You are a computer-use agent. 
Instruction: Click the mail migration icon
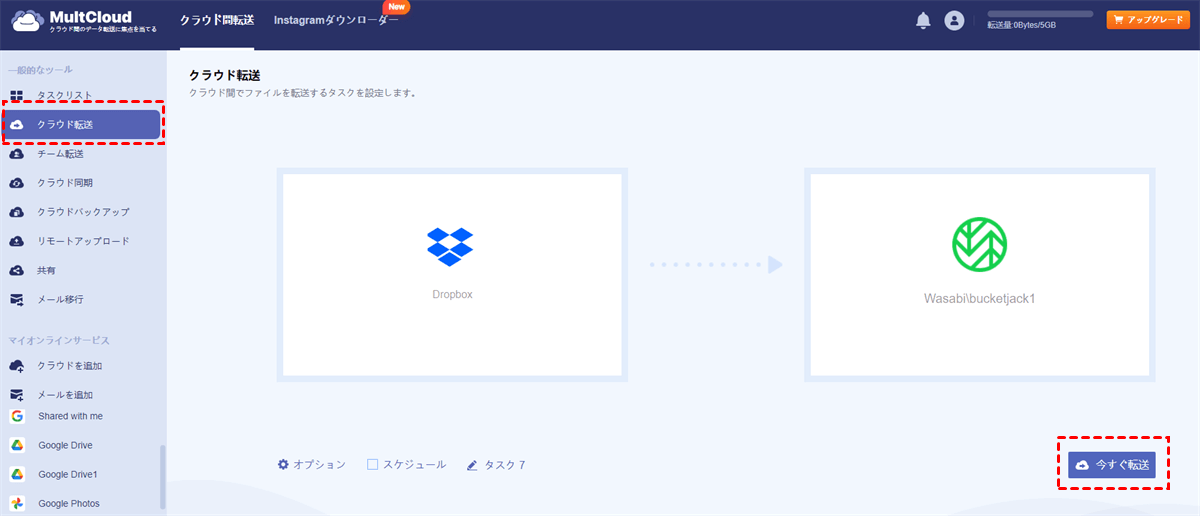17,299
